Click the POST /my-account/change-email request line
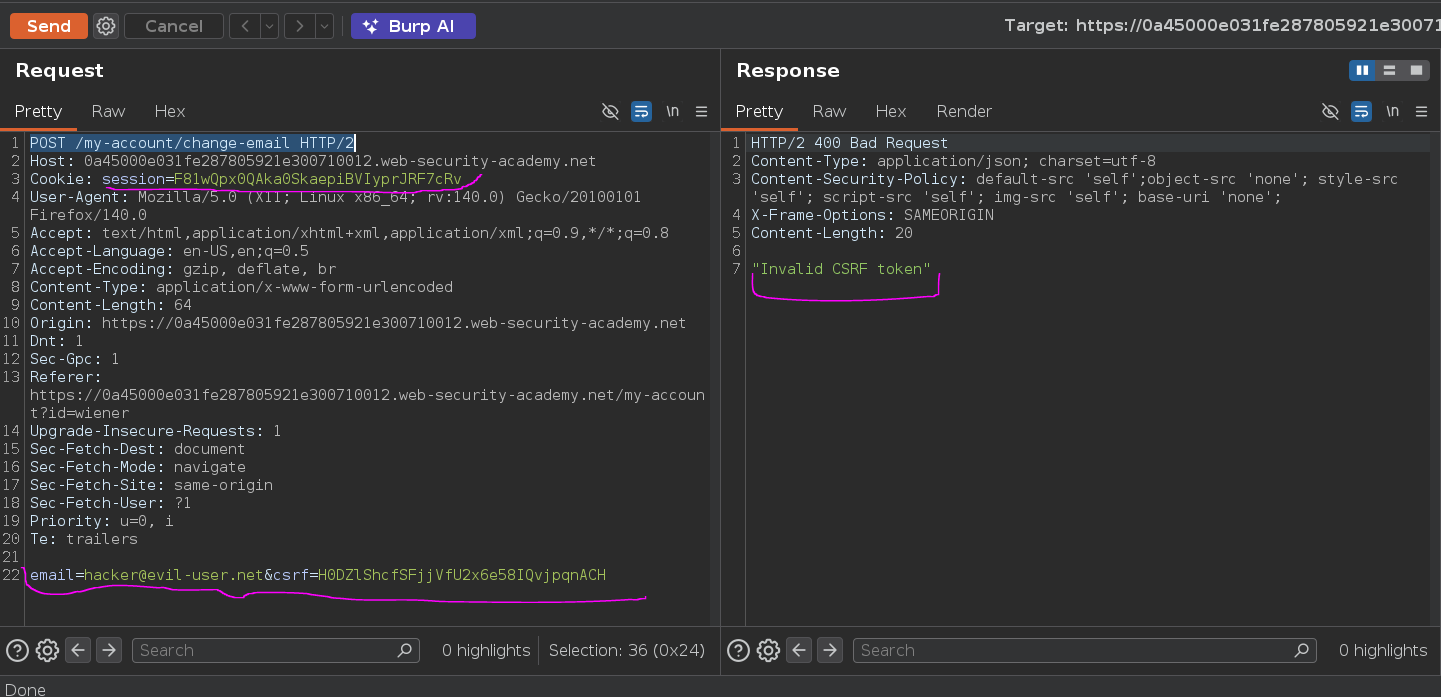 [192, 143]
